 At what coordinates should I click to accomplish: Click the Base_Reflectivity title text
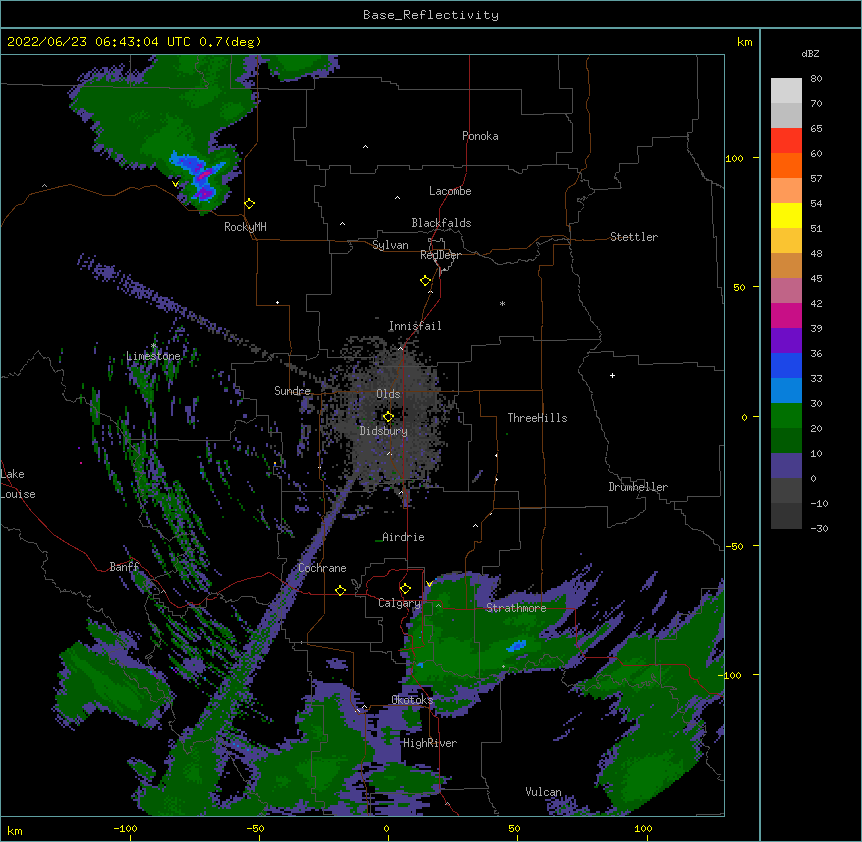click(431, 15)
